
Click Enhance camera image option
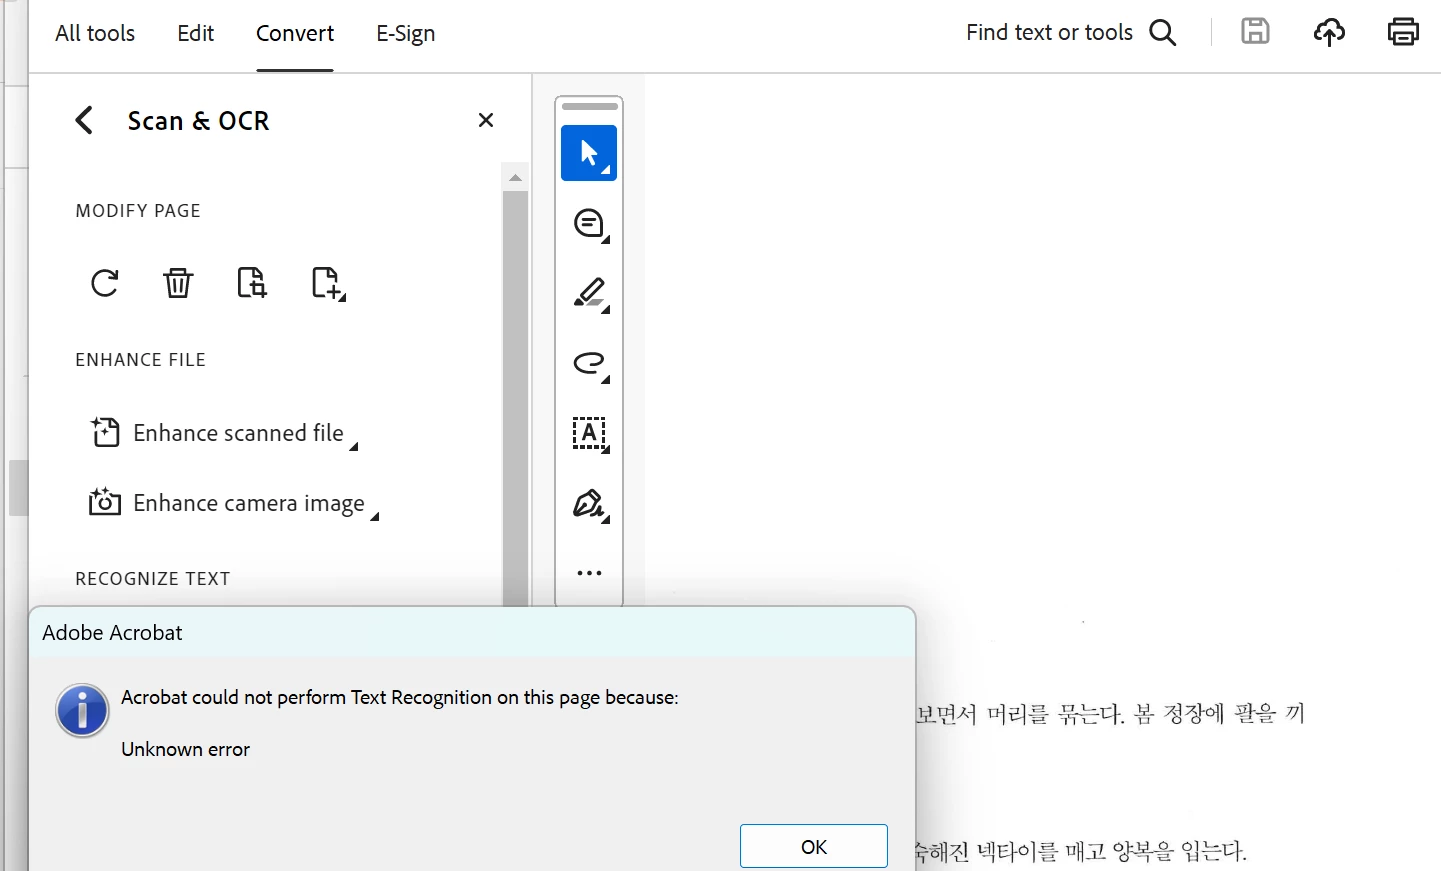click(249, 503)
